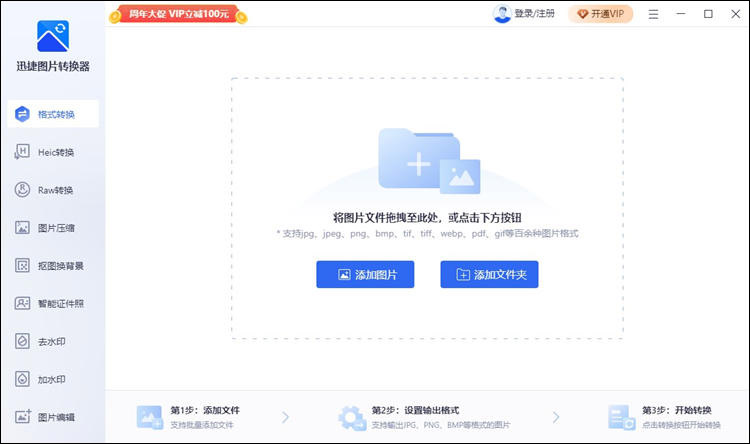Click the diamond icon in 开通VIP

(583, 14)
